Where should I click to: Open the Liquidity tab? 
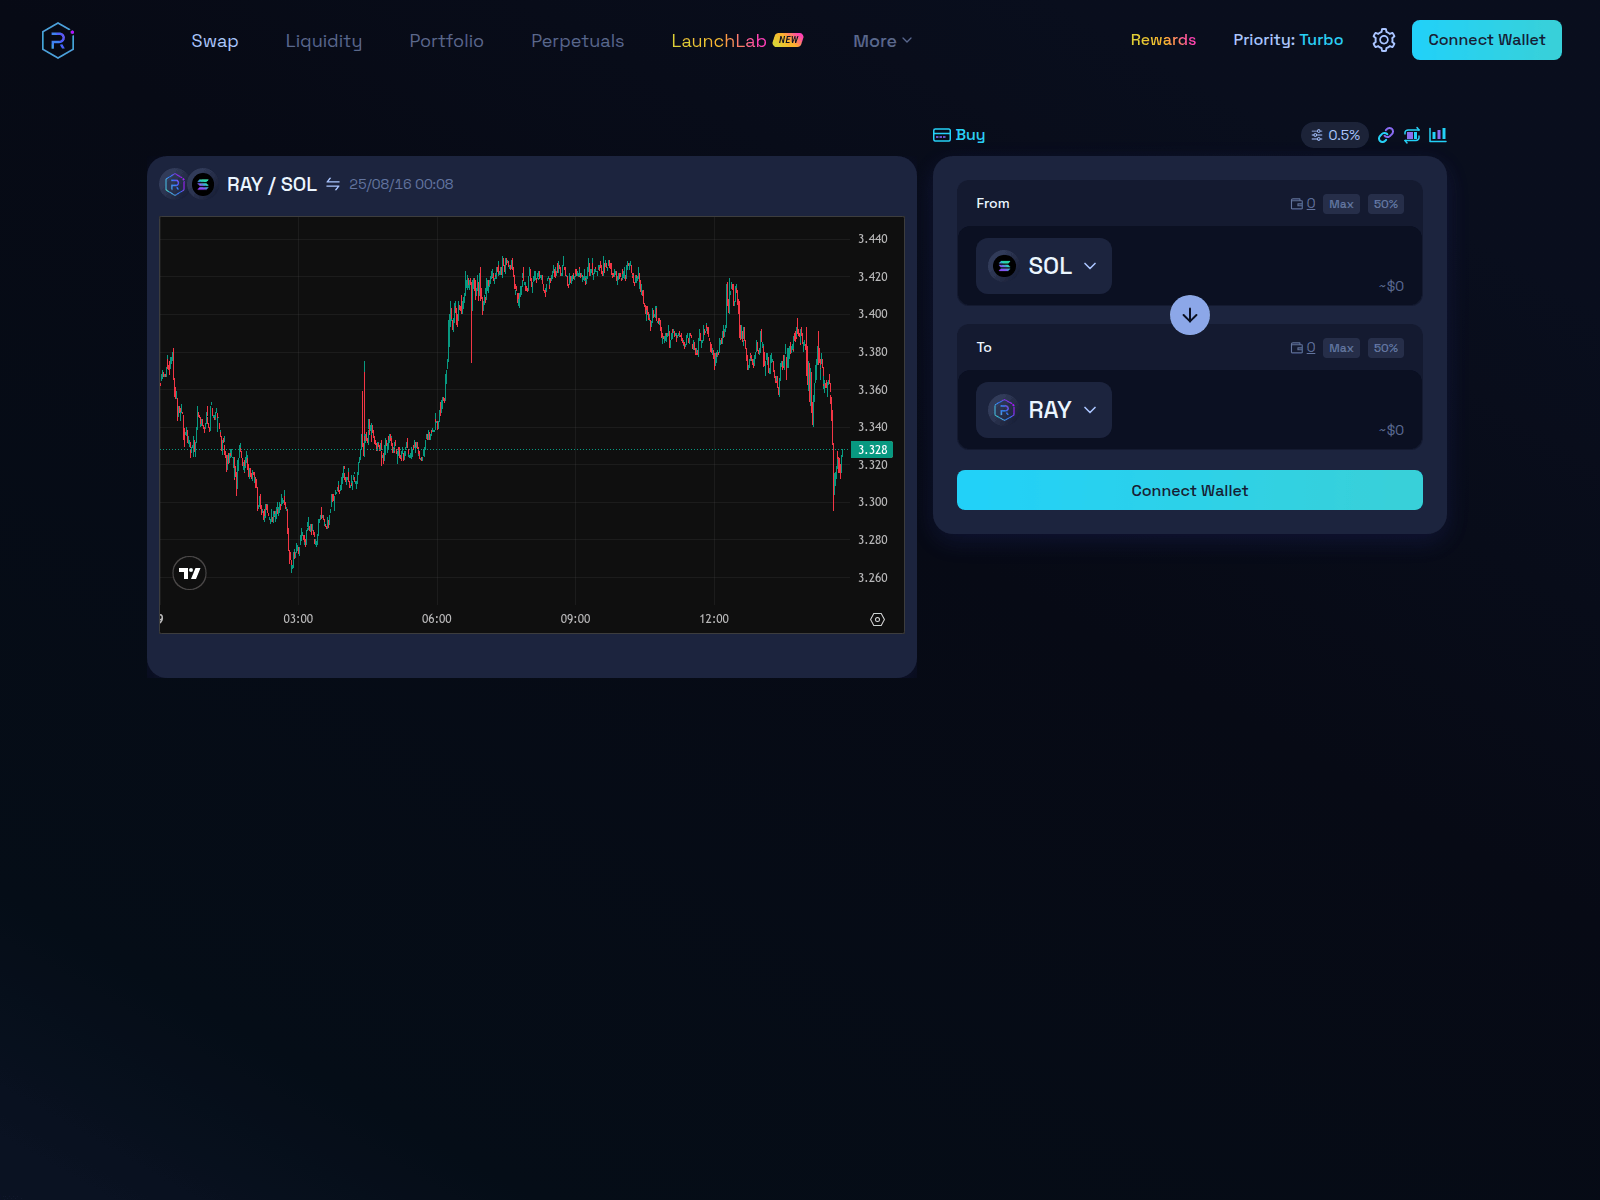click(324, 41)
